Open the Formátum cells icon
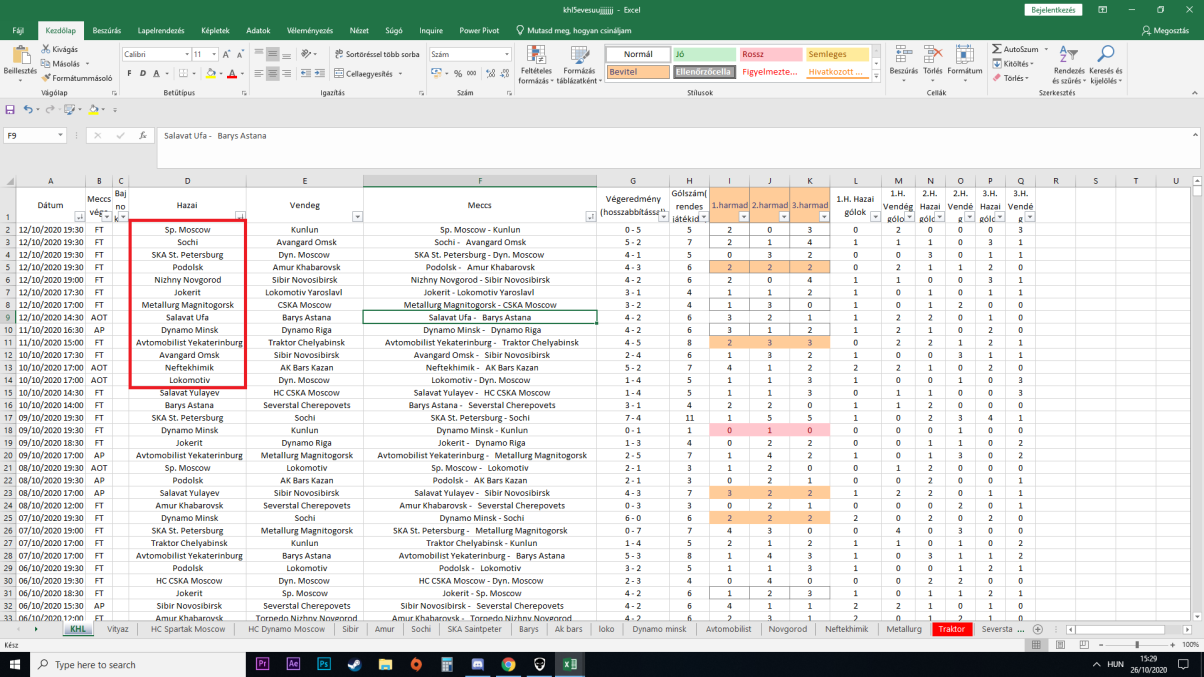1204x677 pixels. 964,56
